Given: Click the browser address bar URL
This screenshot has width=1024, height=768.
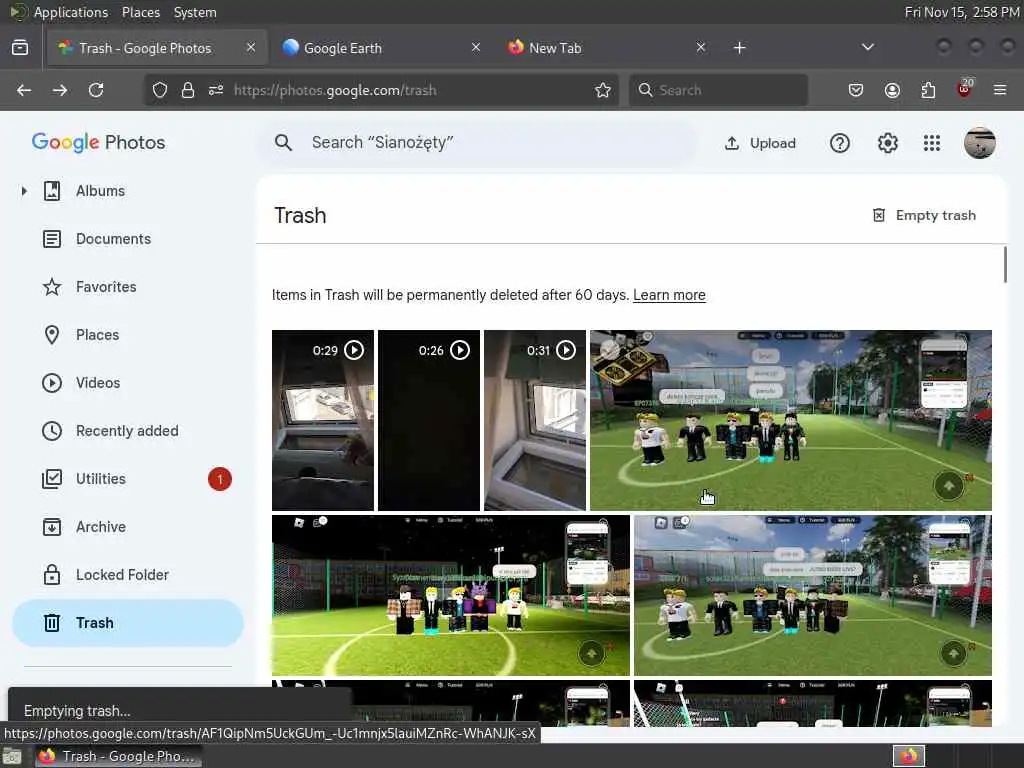Looking at the screenshot, I should pos(335,90).
